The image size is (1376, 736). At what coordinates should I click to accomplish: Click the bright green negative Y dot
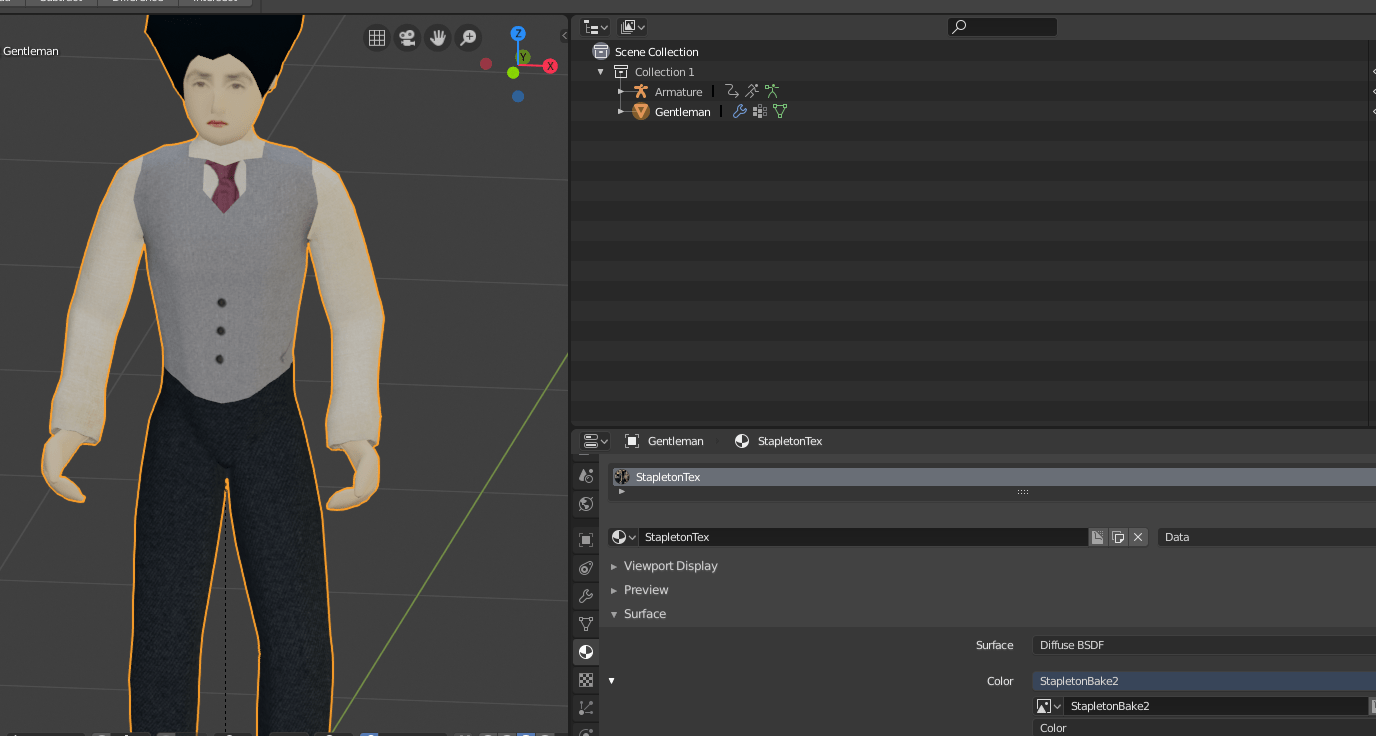(x=513, y=72)
